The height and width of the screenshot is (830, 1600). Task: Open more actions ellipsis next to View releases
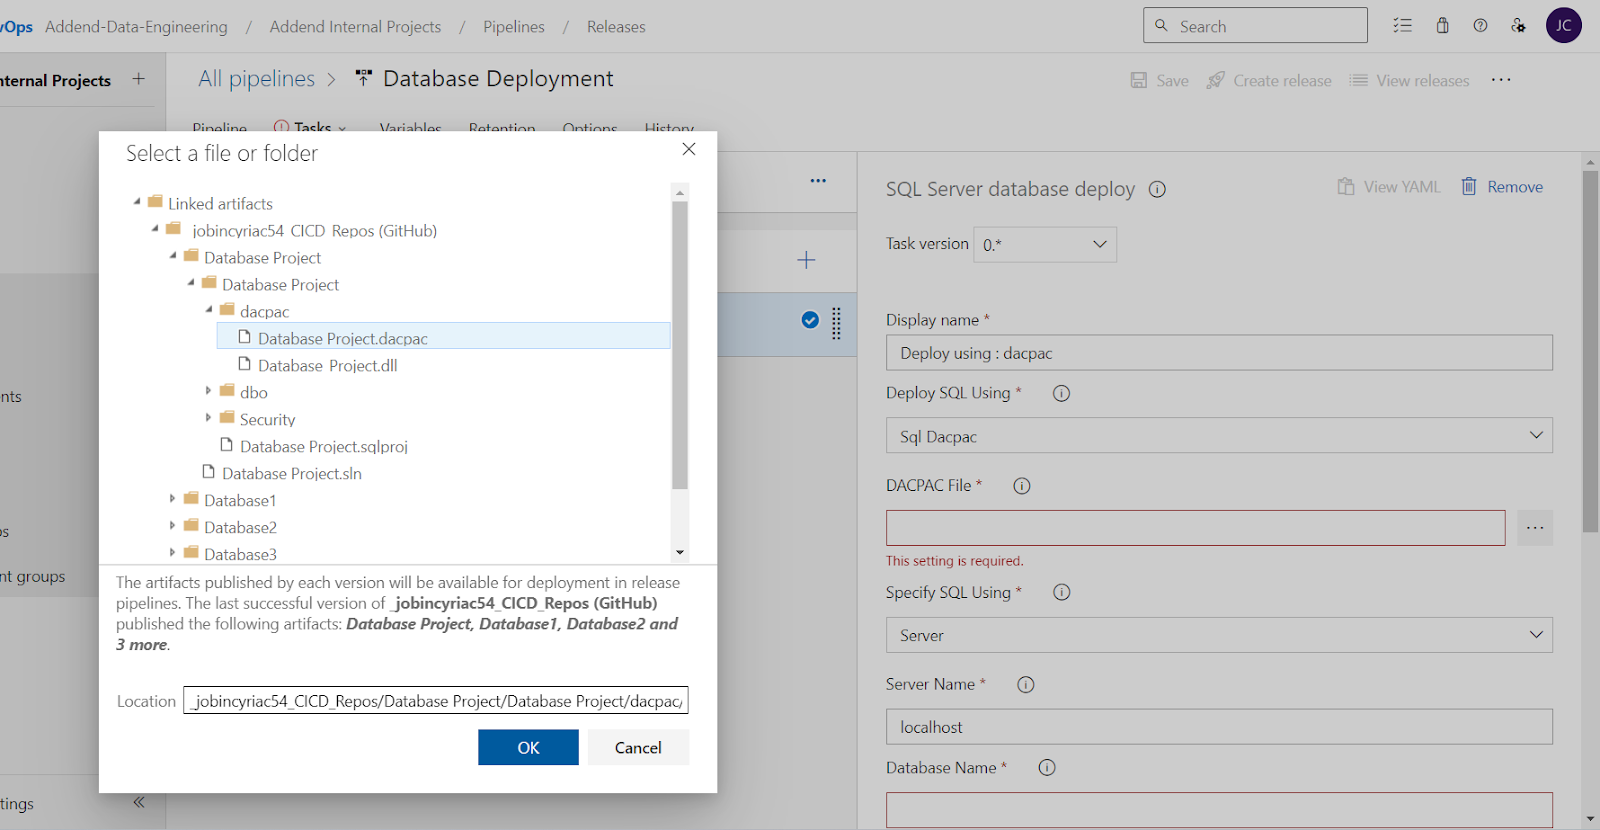[x=1501, y=80]
